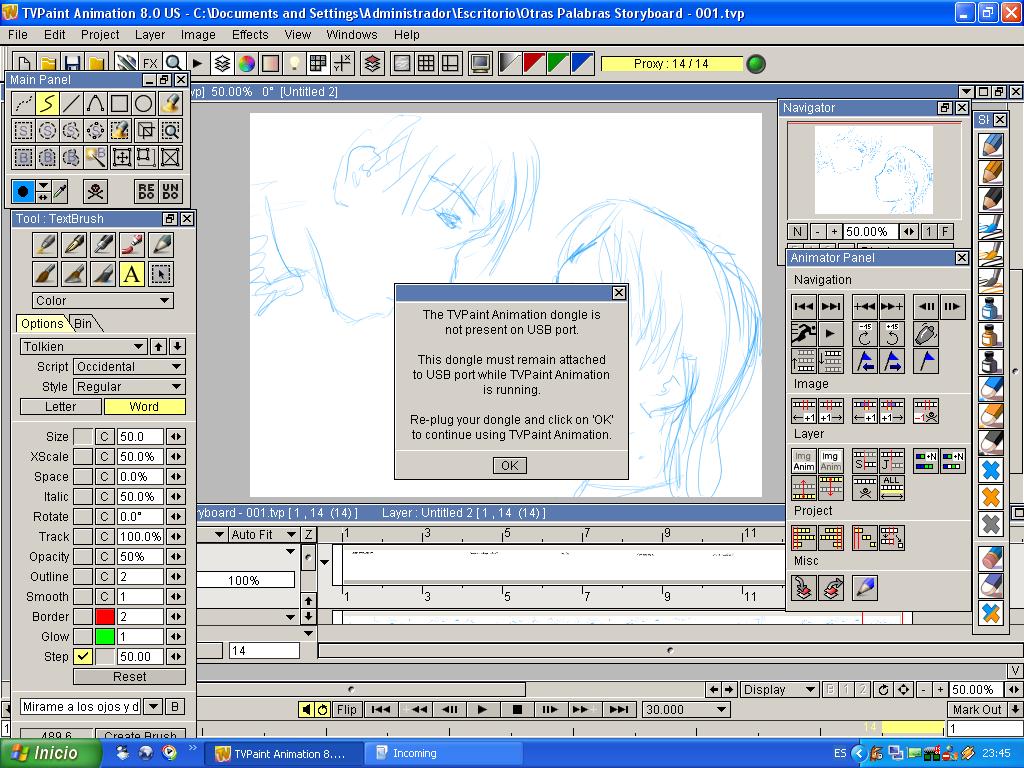The height and width of the screenshot is (768, 1024).
Task: Select the rectangle shape tool
Action: [120, 103]
